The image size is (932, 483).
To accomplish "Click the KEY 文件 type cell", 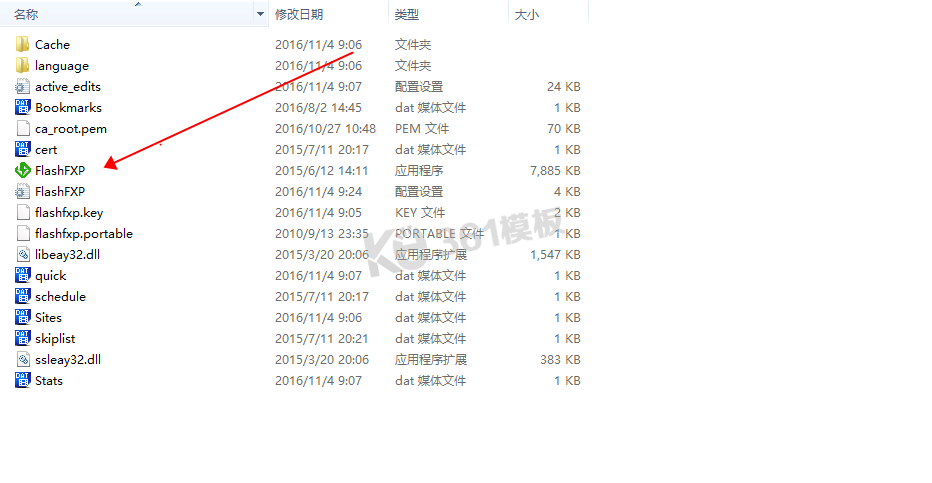I will point(420,213).
